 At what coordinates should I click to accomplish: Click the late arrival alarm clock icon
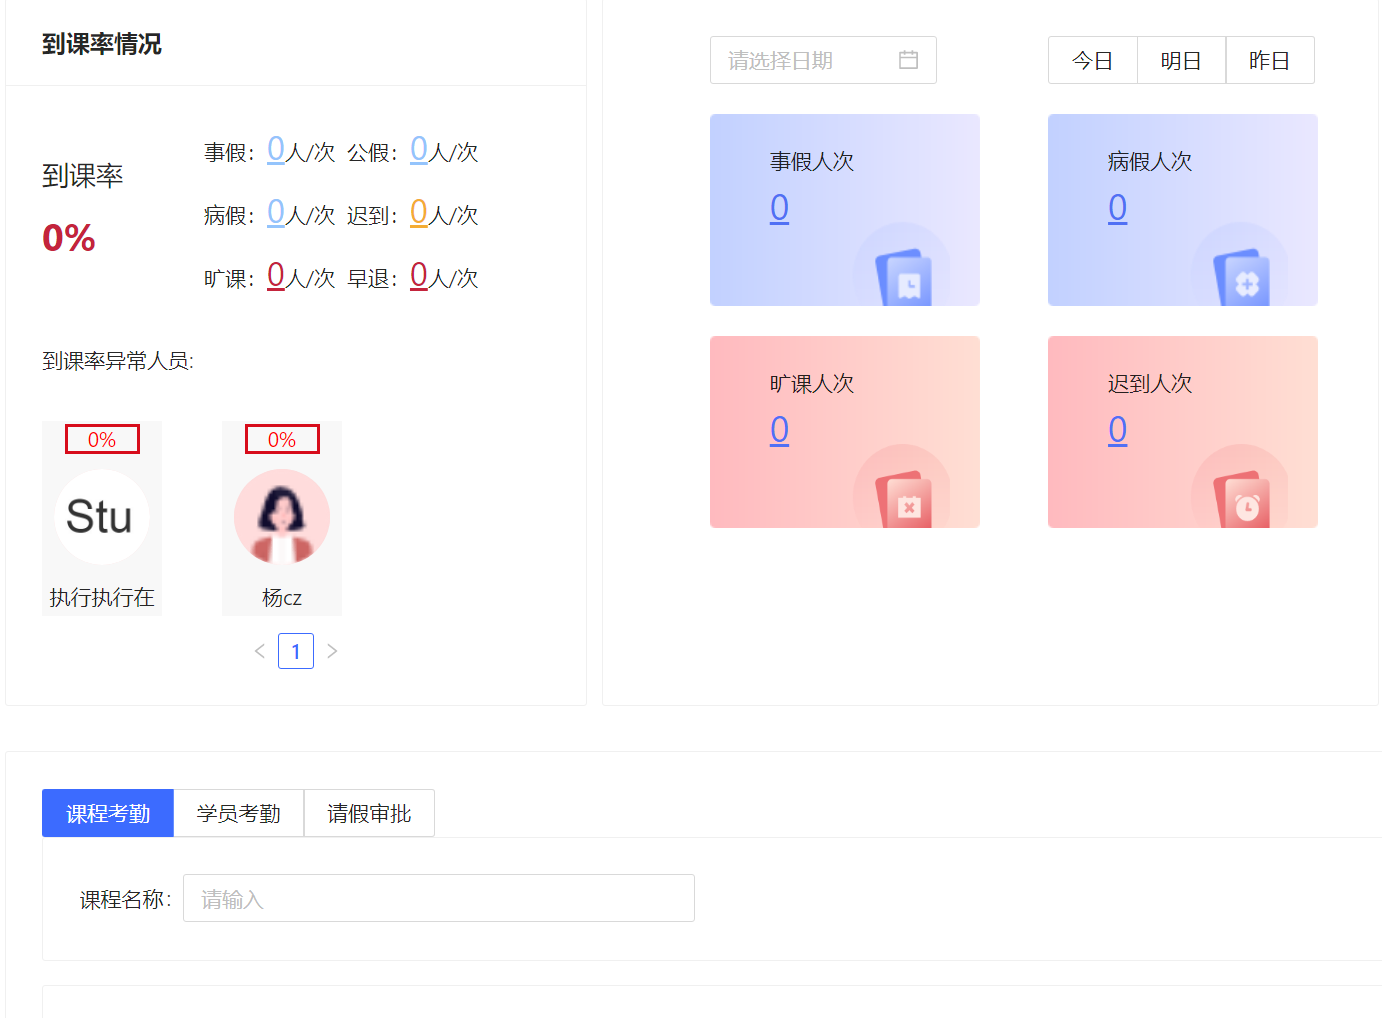pyautogui.click(x=1243, y=500)
